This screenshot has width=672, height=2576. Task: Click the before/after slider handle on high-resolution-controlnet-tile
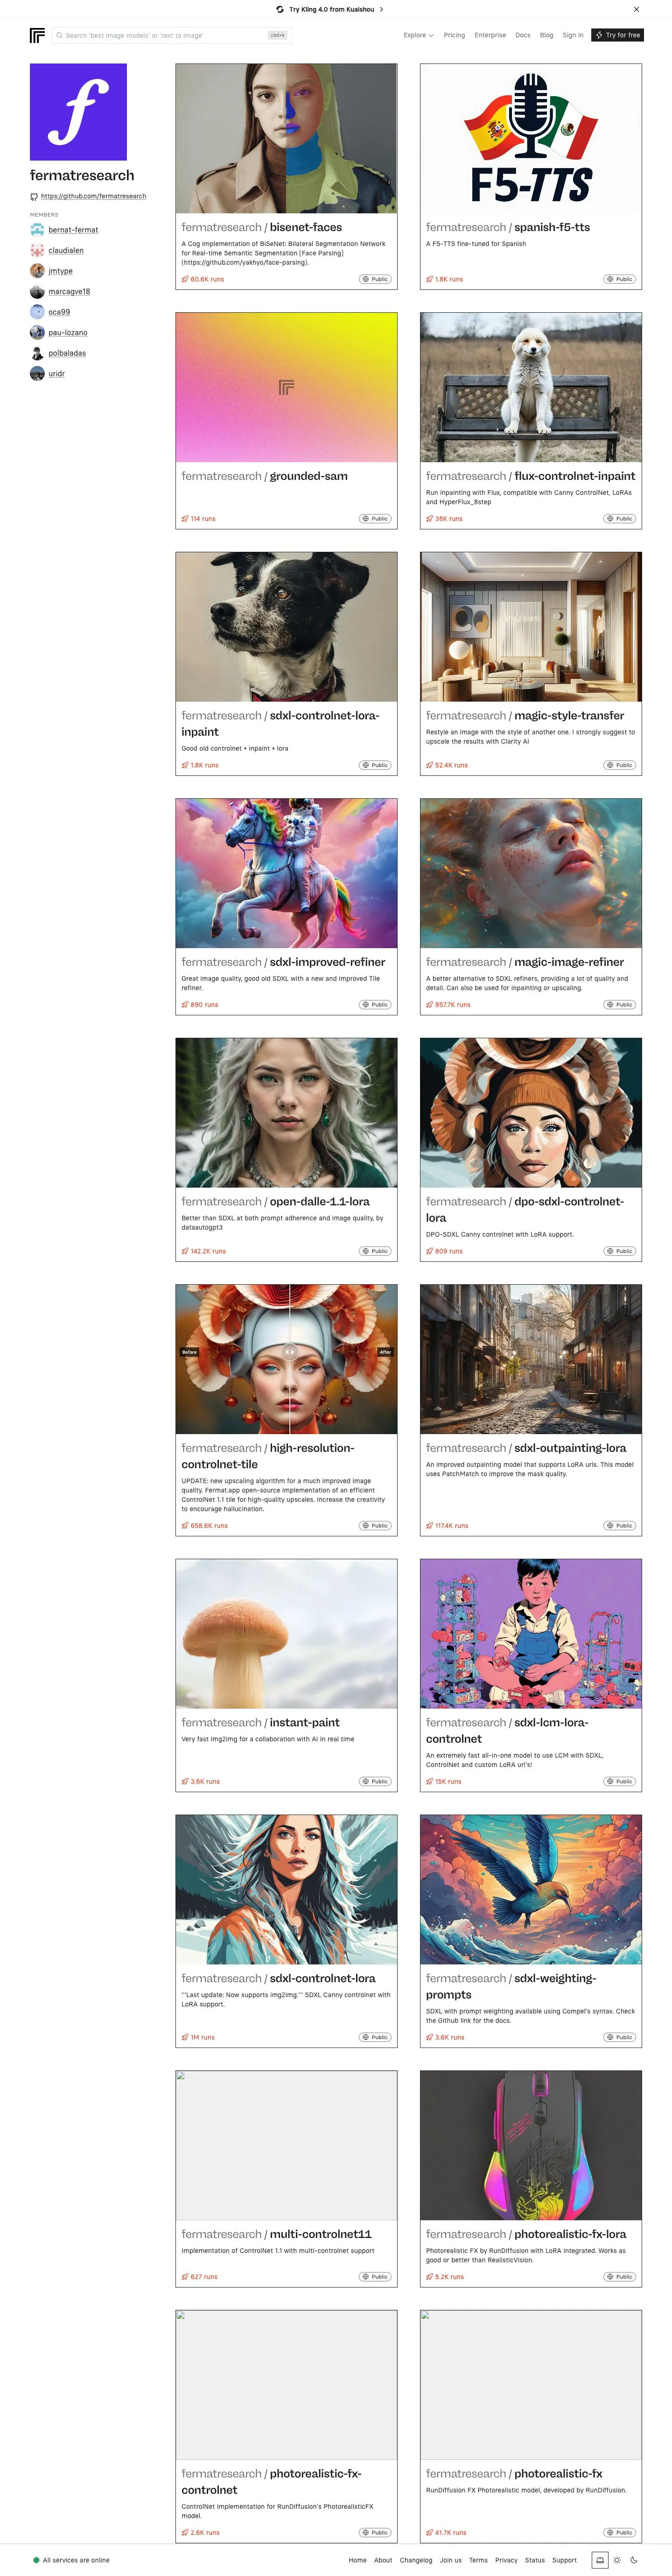289,1352
